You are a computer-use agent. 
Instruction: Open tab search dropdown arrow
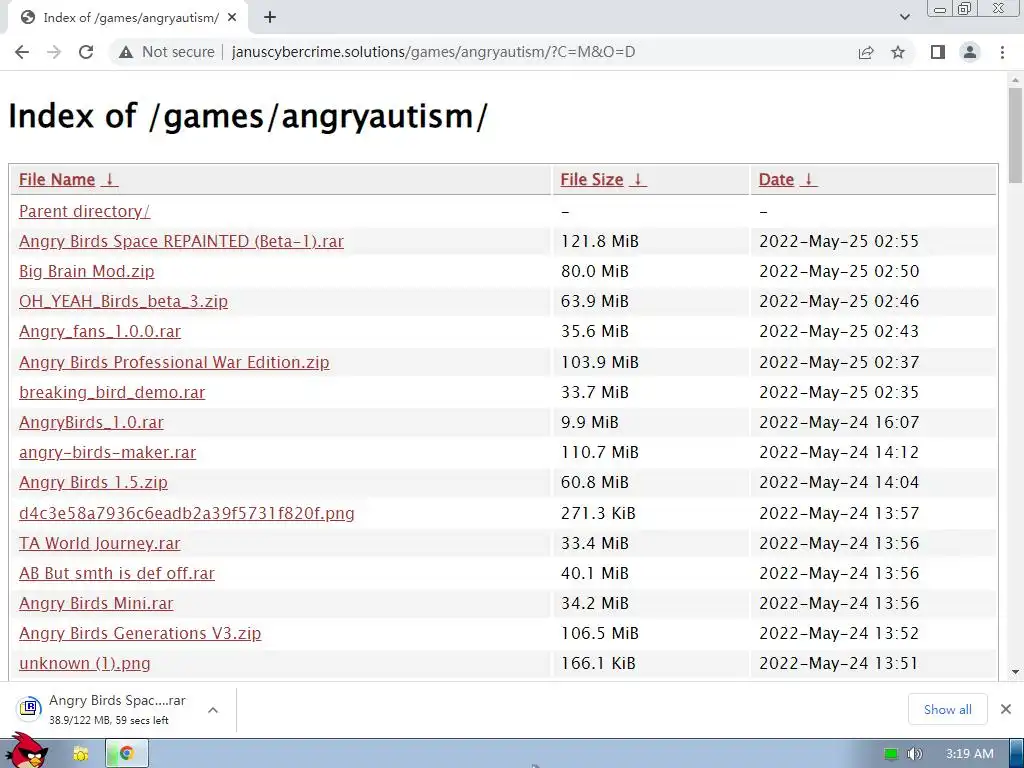[x=904, y=18]
